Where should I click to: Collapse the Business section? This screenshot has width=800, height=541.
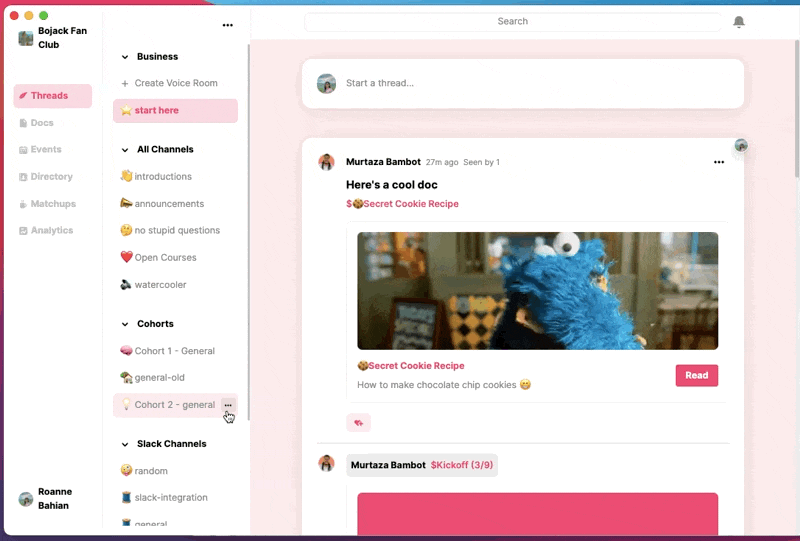pyautogui.click(x=125, y=57)
